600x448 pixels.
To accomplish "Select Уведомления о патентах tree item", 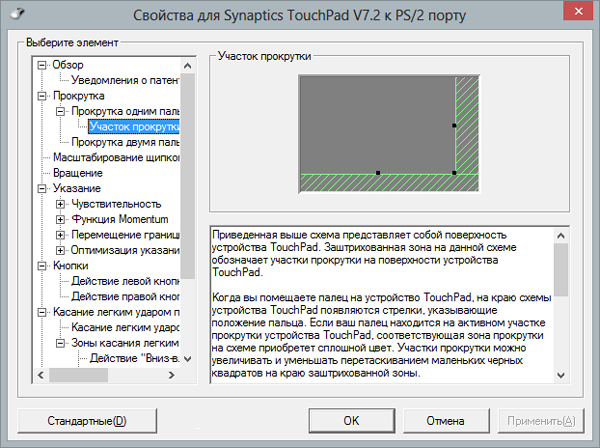I will coord(125,81).
